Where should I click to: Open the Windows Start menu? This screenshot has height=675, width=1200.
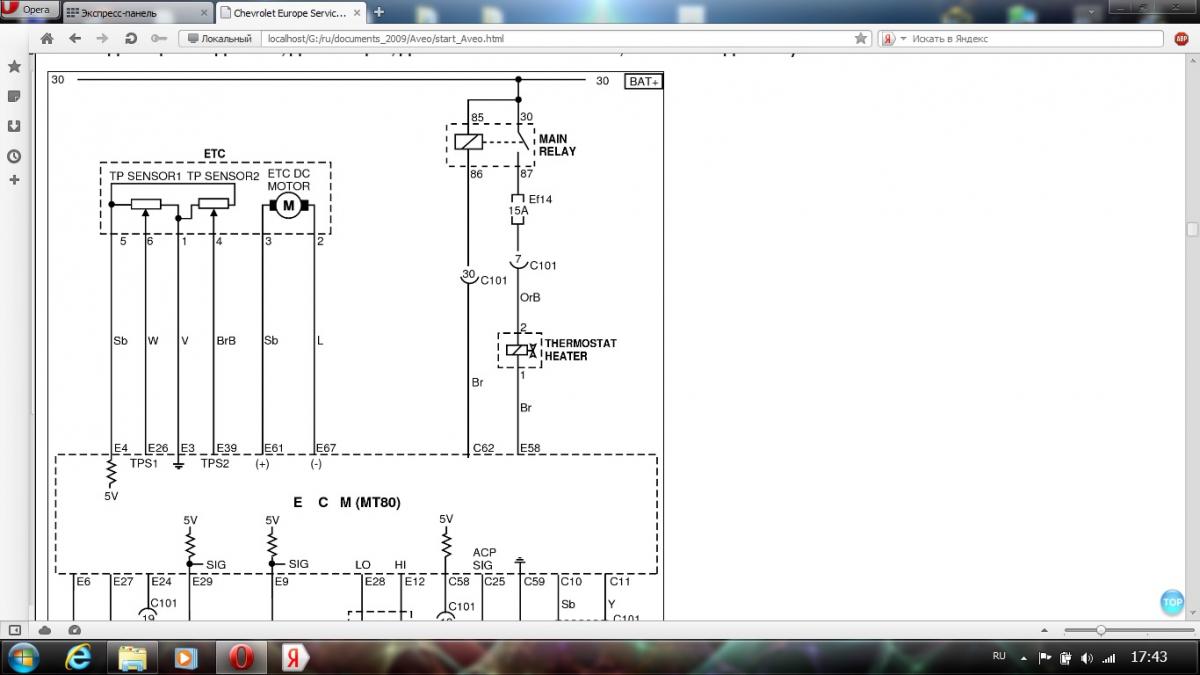coord(23,657)
